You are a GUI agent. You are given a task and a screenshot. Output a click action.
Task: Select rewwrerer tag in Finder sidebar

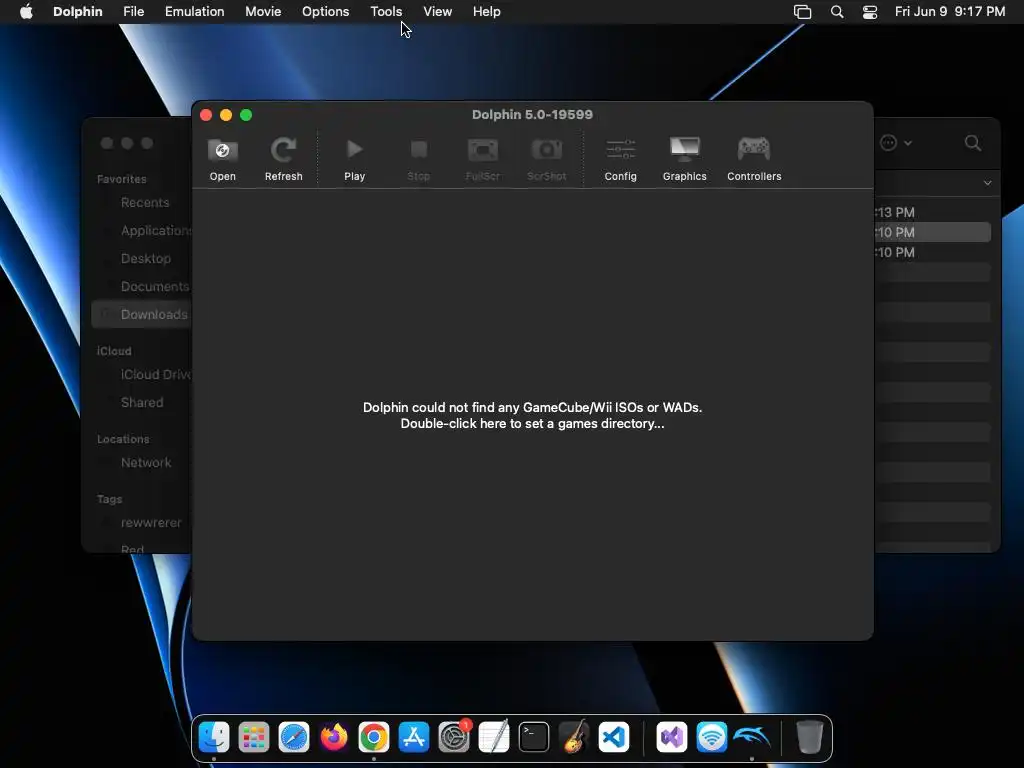151,522
